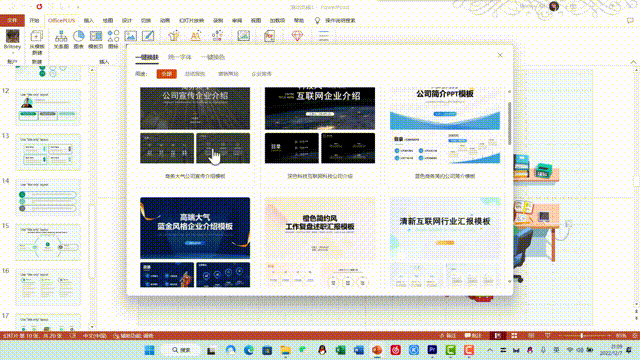640x360 pixels.
Task: Open the 图表 chart tool
Action: click(x=78, y=40)
